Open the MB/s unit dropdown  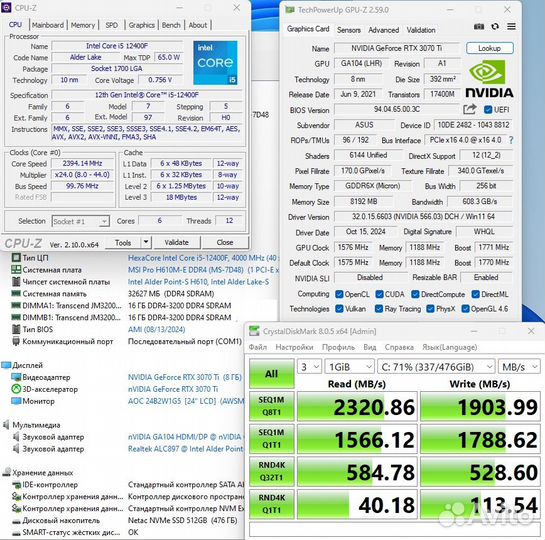click(x=519, y=367)
